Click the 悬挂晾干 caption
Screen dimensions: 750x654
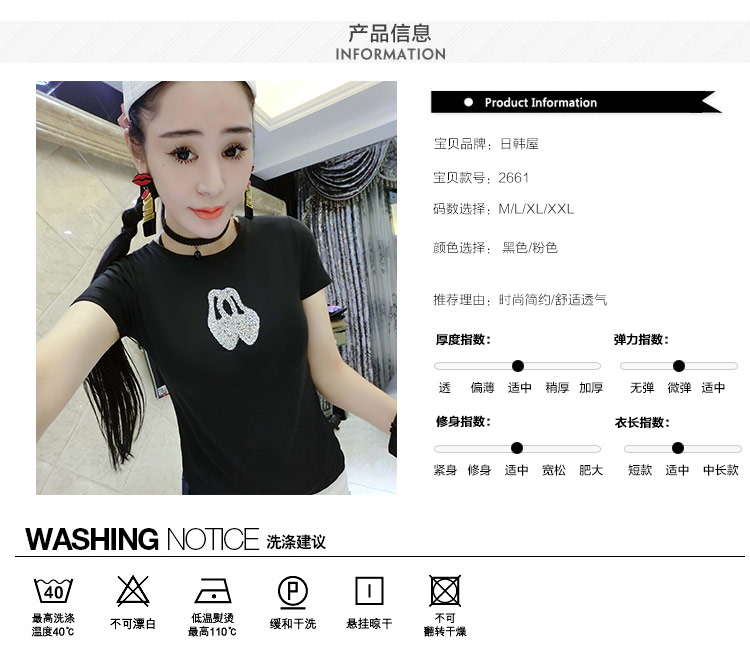point(369,624)
